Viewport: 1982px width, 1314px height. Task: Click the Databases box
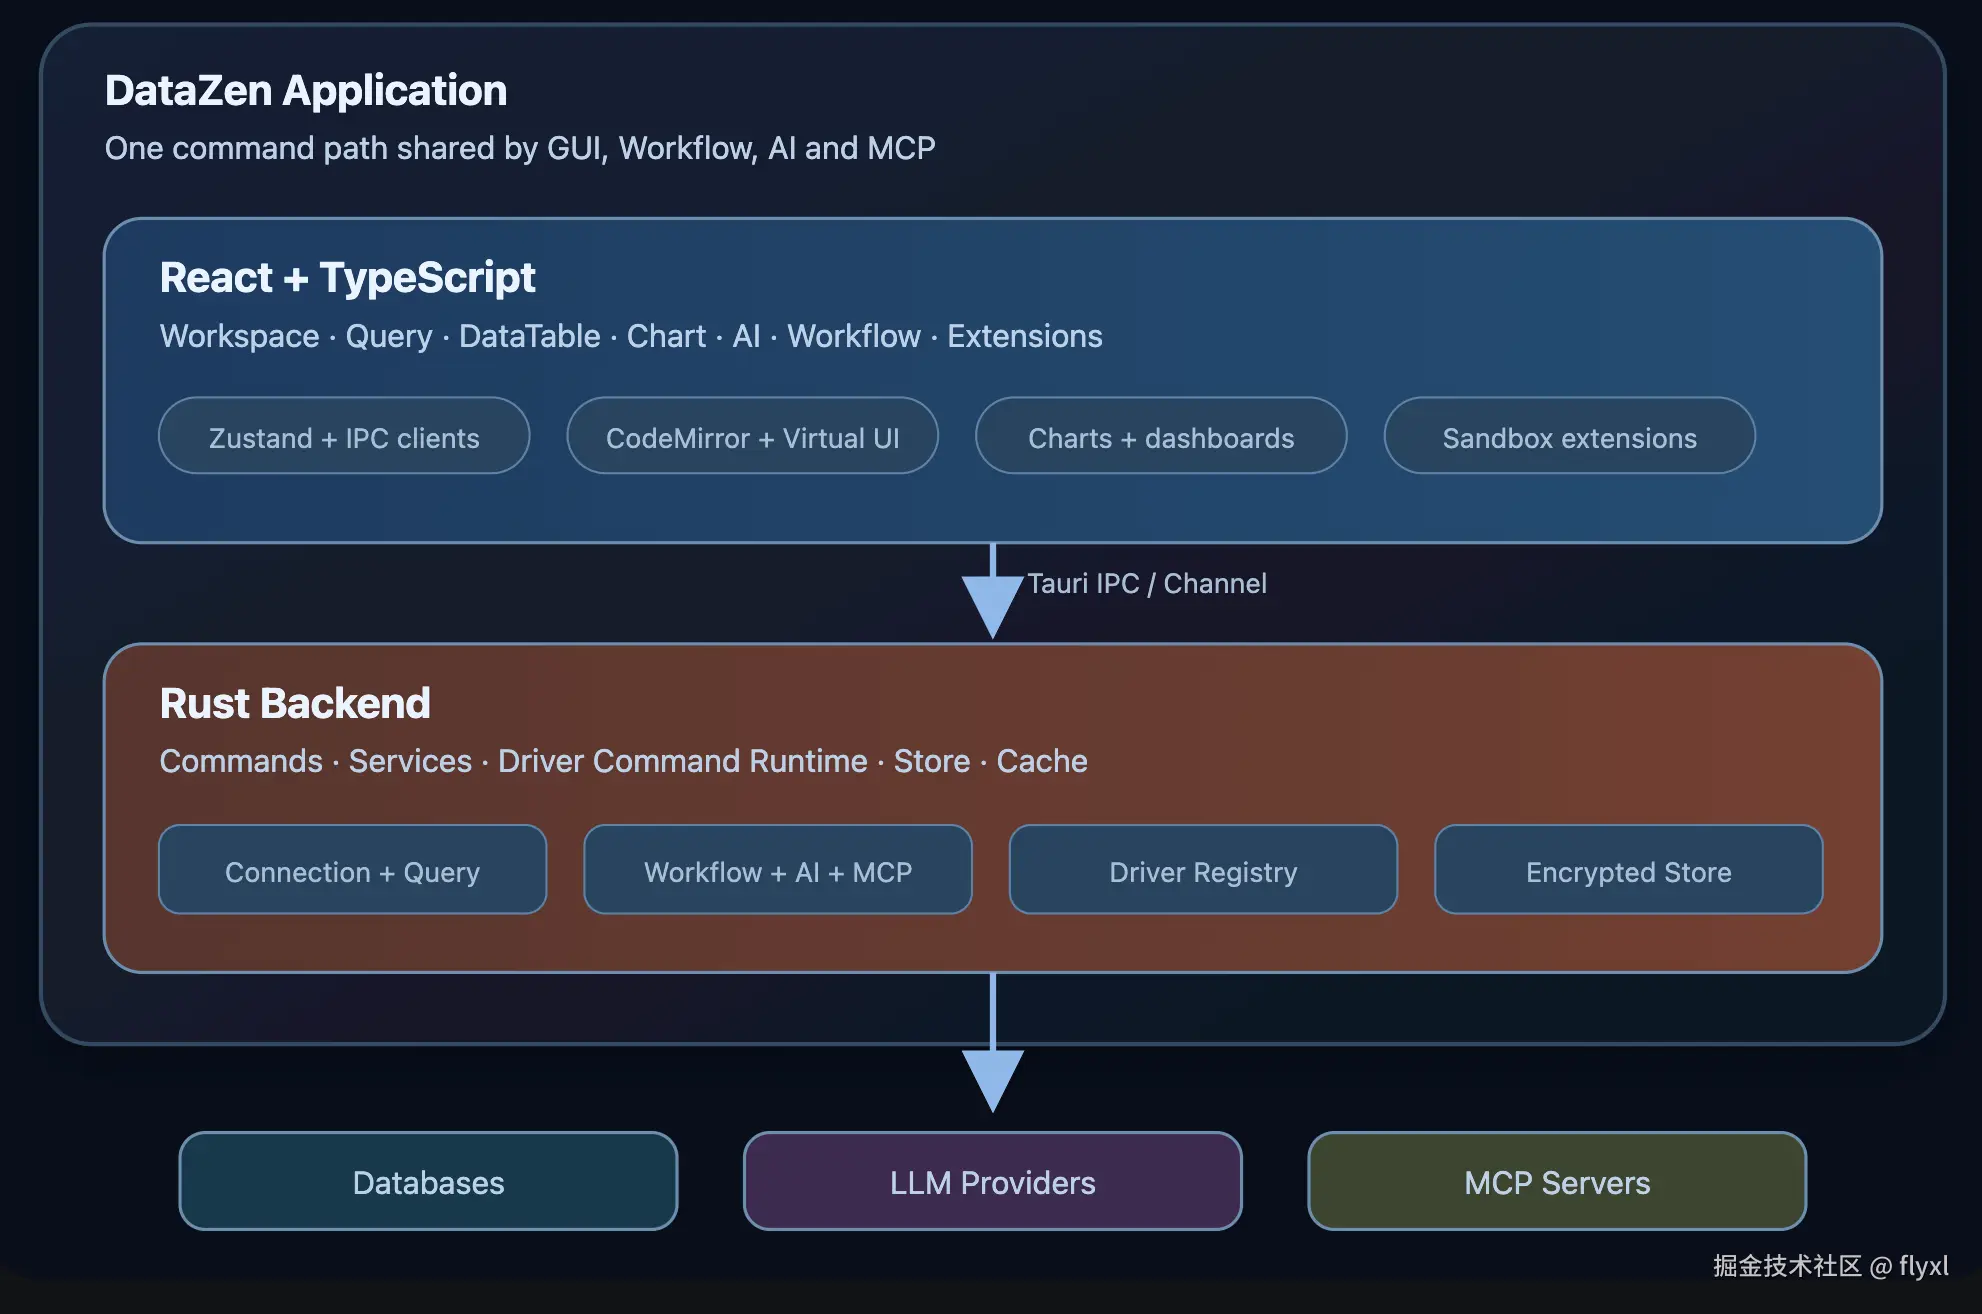(x=428, y=1181)
